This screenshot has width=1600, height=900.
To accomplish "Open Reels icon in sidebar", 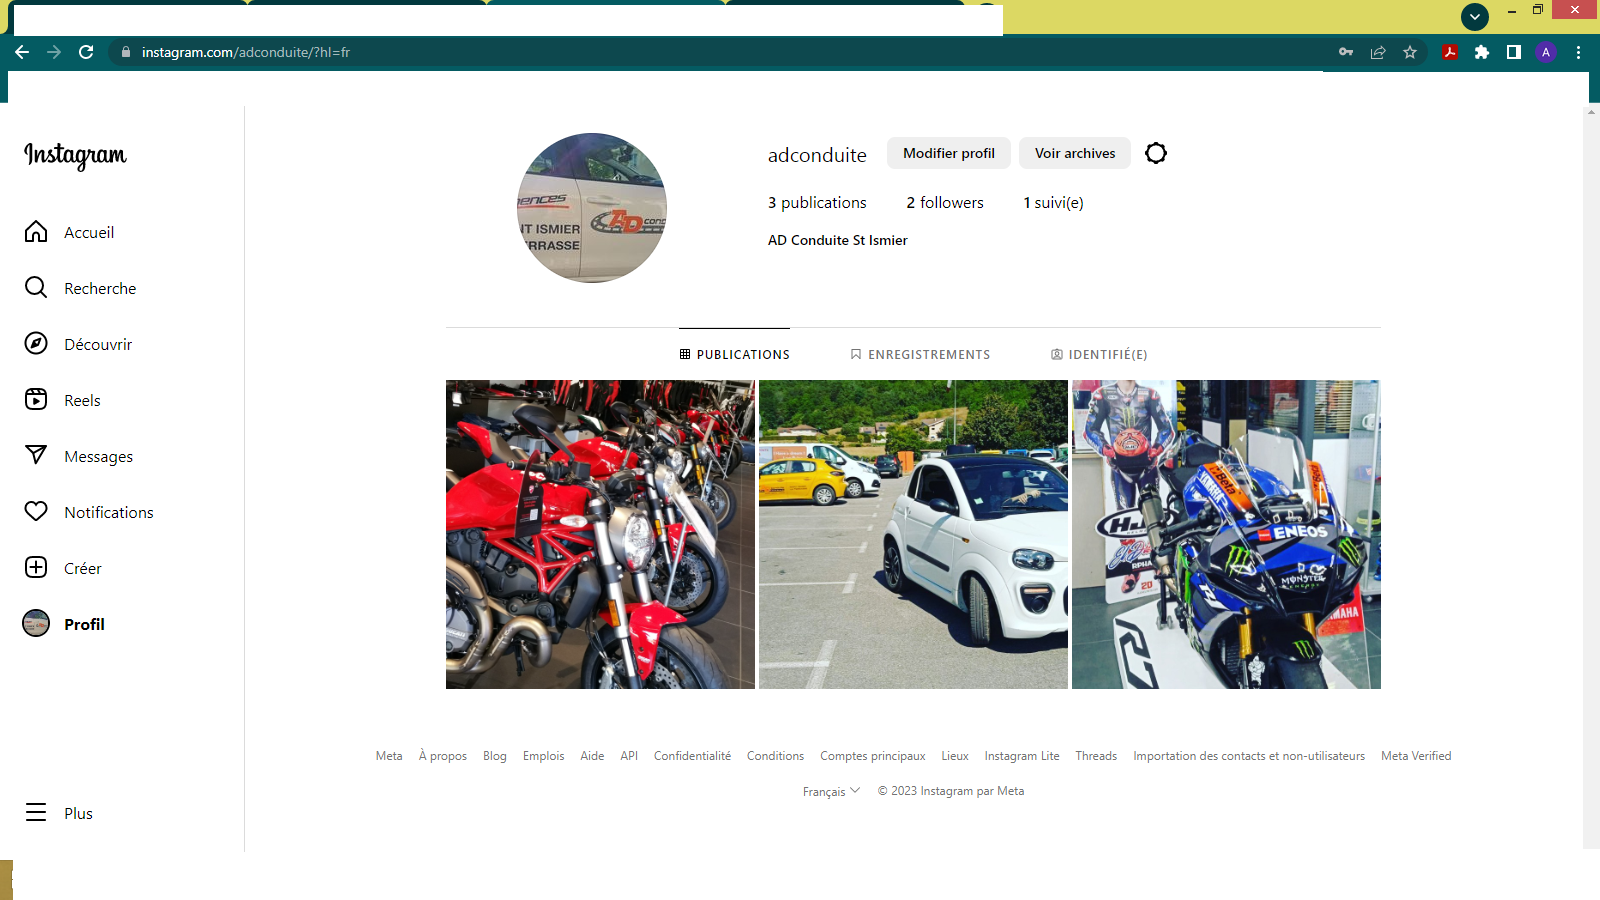I will point(36,400).
